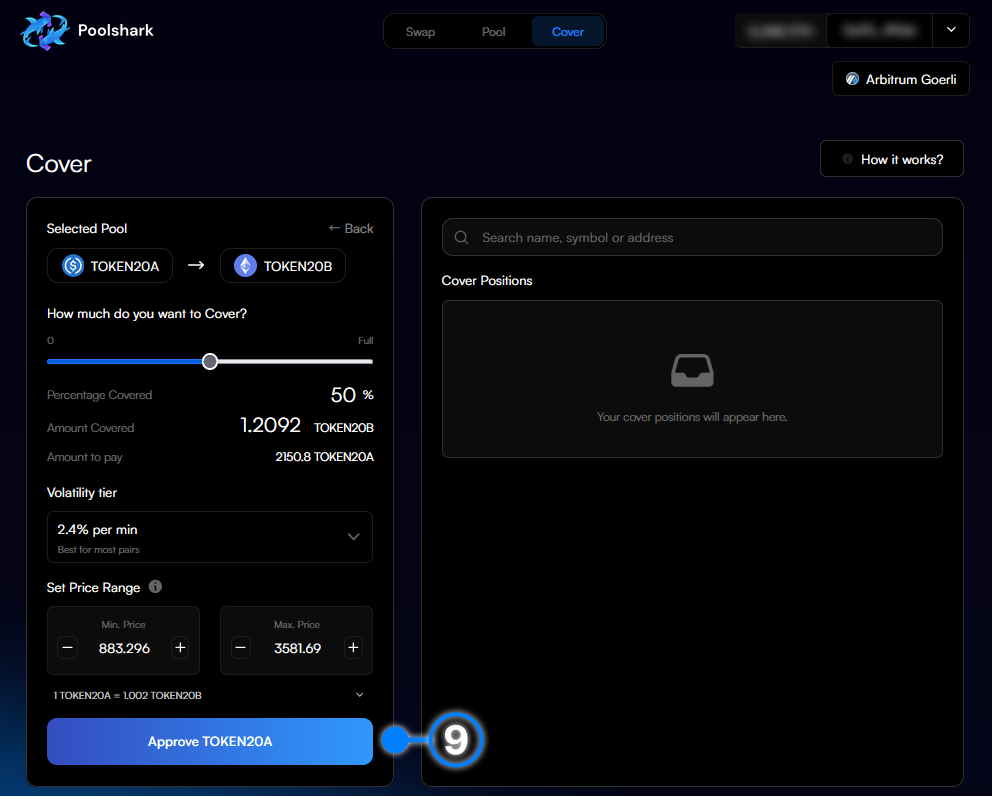
Task: Select the Cover tab
Action: 568,32
